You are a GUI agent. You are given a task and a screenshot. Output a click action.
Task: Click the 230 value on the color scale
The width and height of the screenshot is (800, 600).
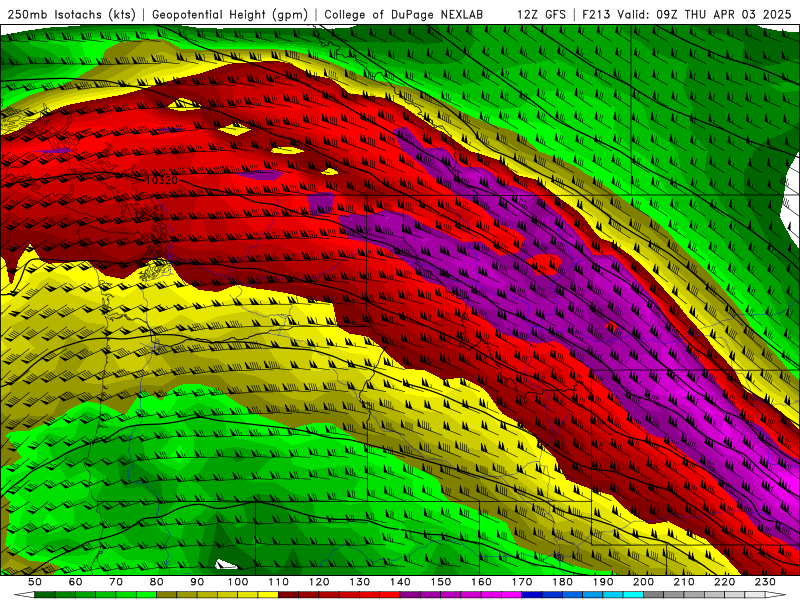point(765,582)
